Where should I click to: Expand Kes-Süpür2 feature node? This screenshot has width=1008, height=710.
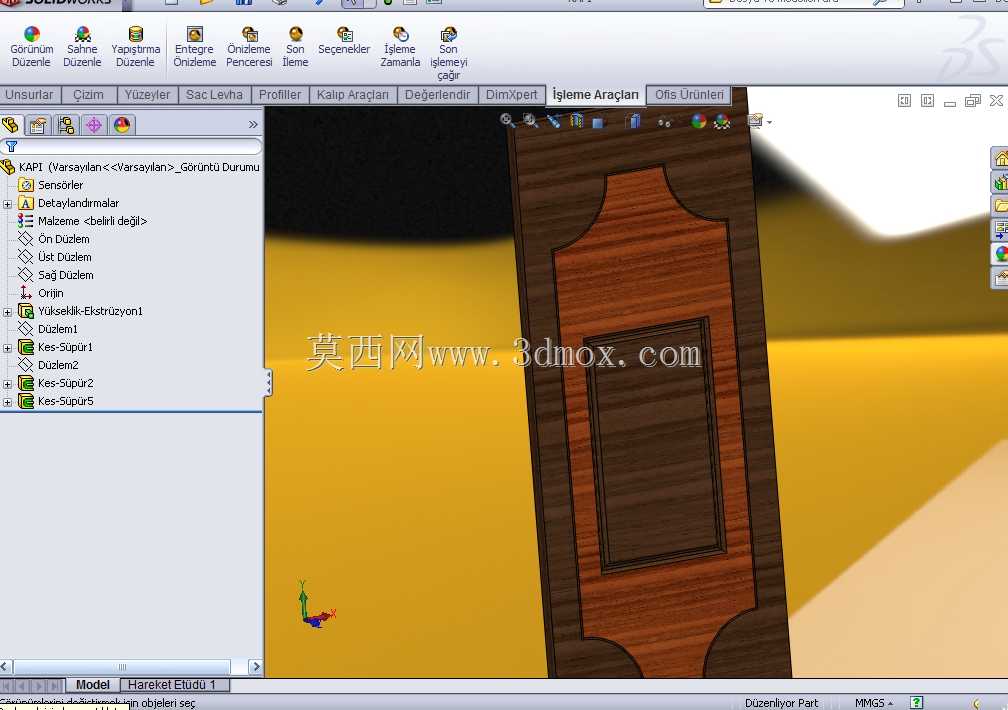pyautogui.click(x=8, y=384)
